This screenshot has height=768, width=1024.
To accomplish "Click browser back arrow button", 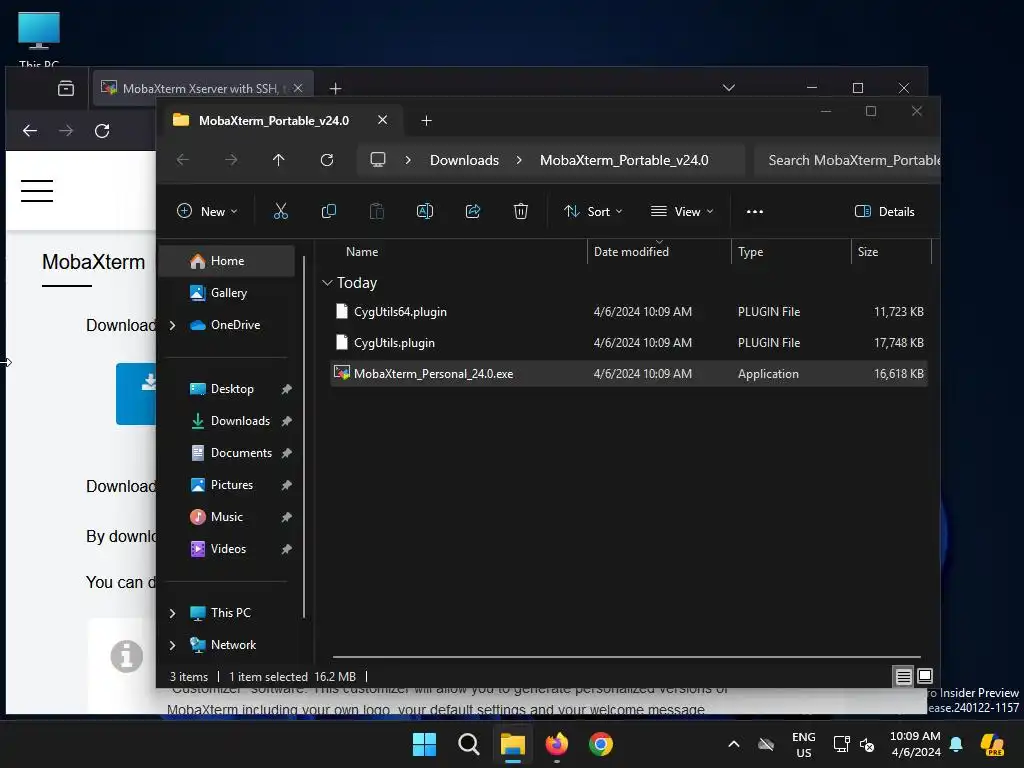I will [x=30, y=131].
